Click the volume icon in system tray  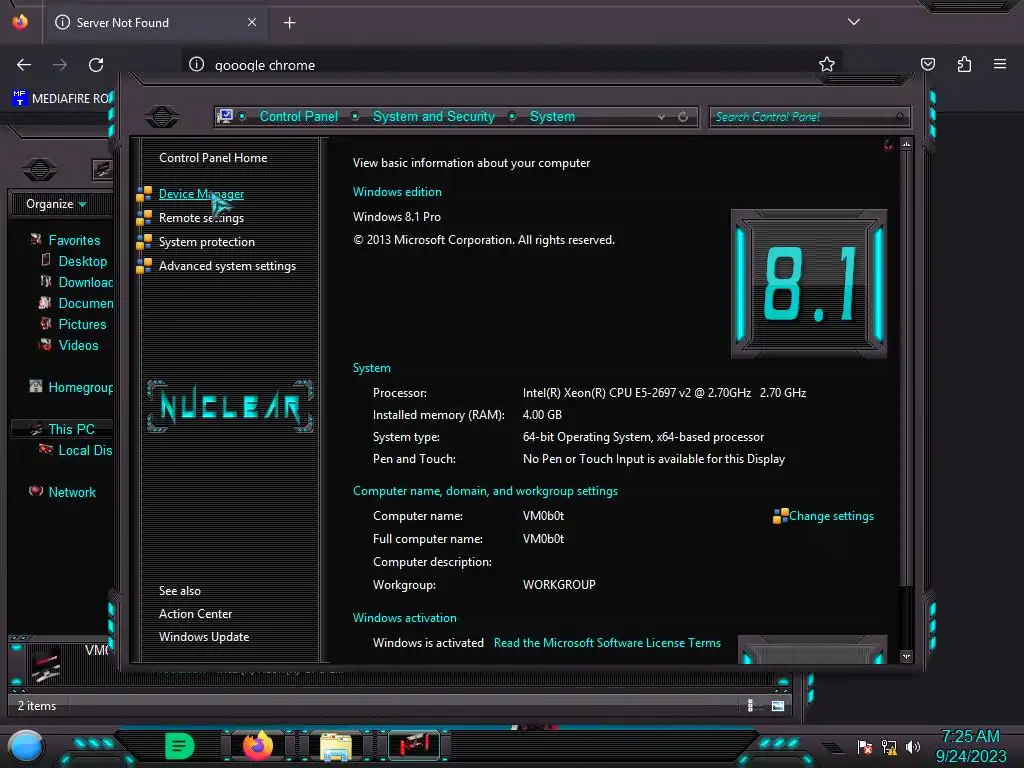[912, 747]
